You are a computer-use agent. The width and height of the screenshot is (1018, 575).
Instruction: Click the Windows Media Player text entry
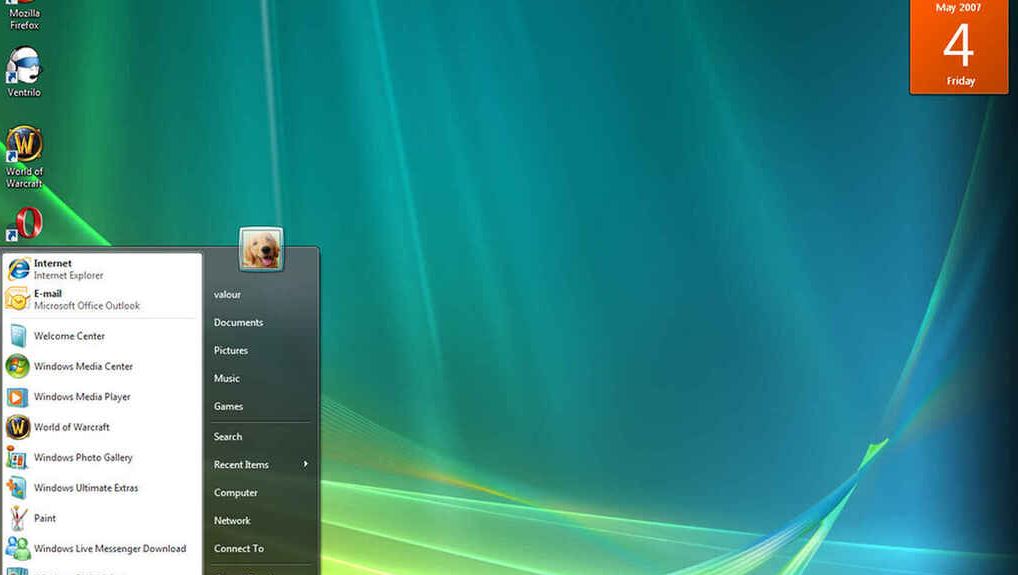click(82, 397)
